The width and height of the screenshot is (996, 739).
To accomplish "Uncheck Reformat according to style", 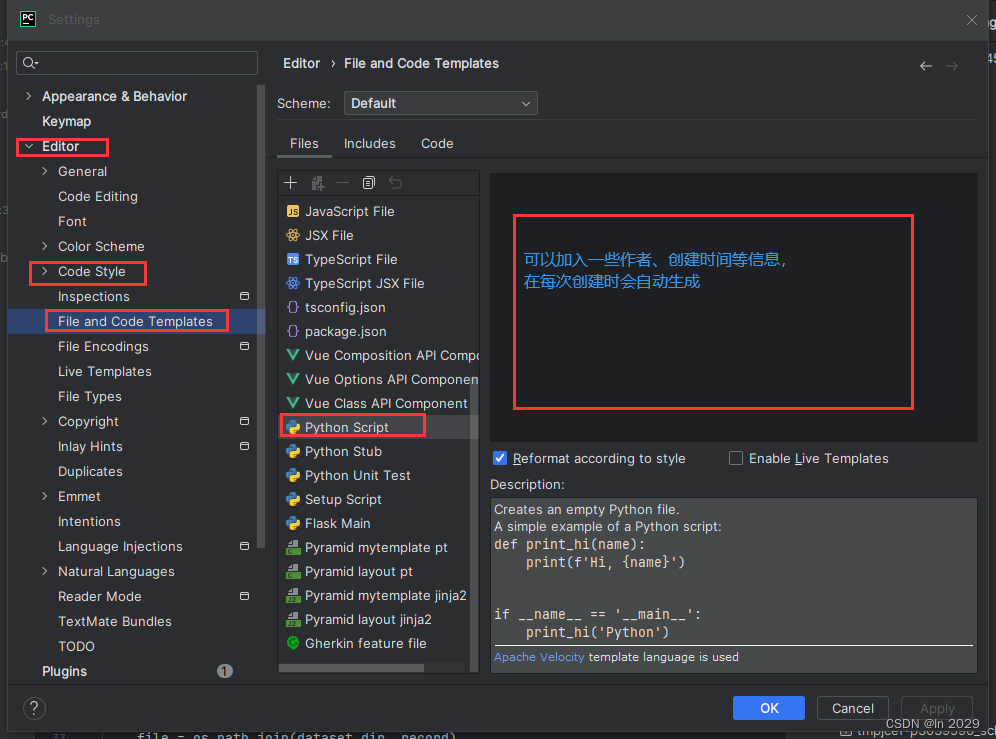I will [x=501, y=458].
